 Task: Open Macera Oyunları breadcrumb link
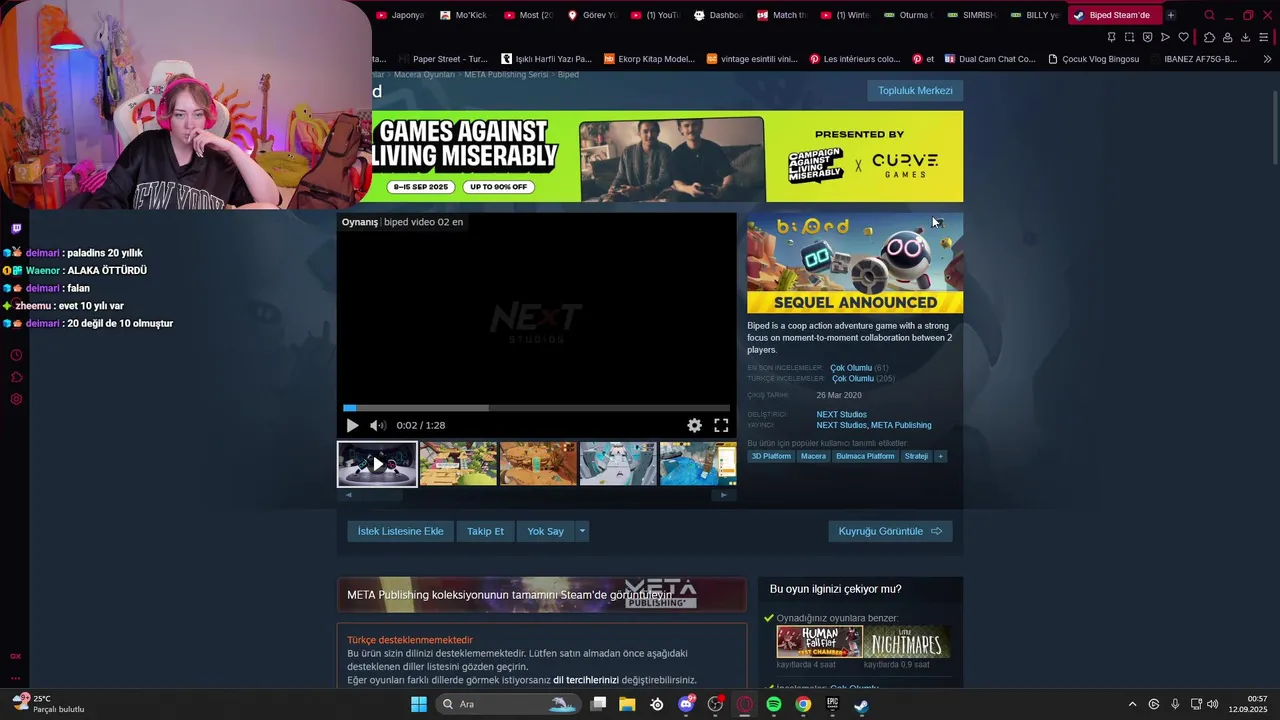click(424, 75)
